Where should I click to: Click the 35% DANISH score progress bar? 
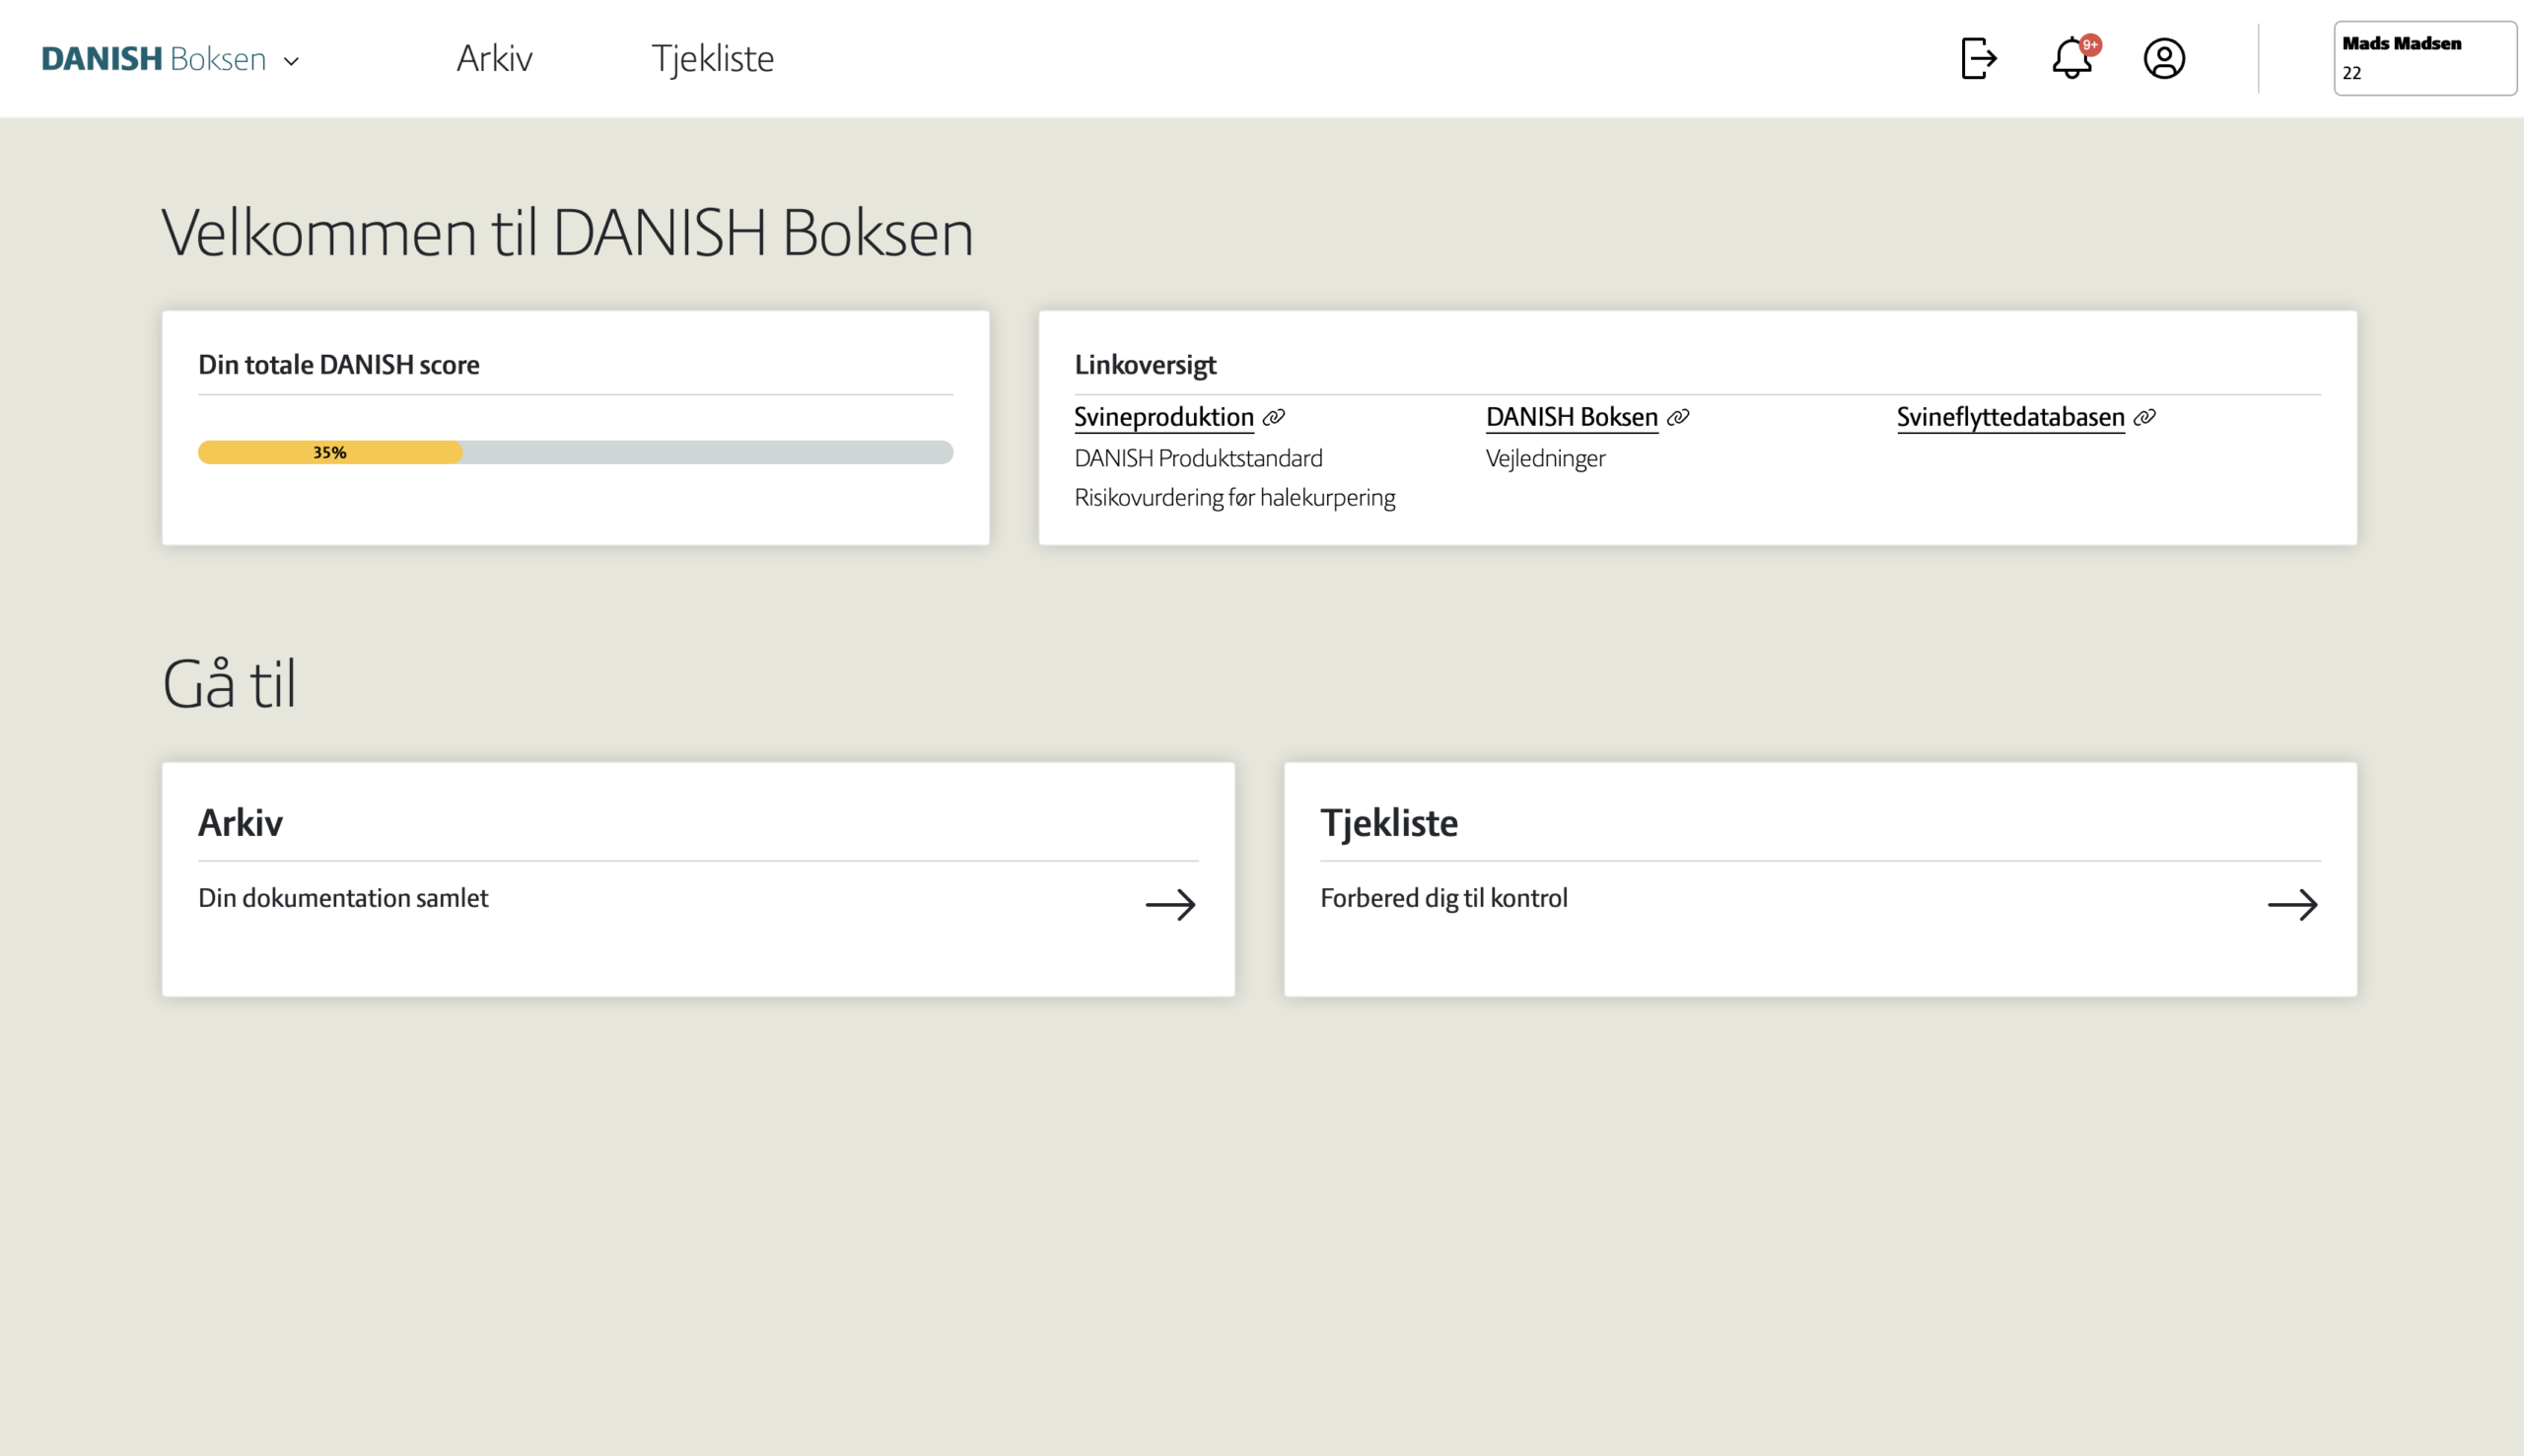575,452
